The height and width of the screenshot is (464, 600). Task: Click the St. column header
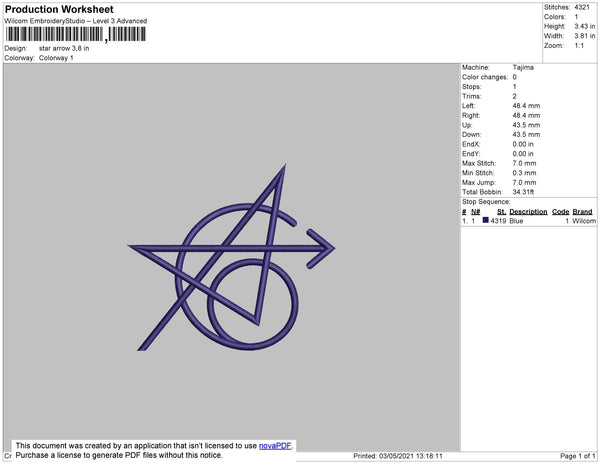(501, 212)
